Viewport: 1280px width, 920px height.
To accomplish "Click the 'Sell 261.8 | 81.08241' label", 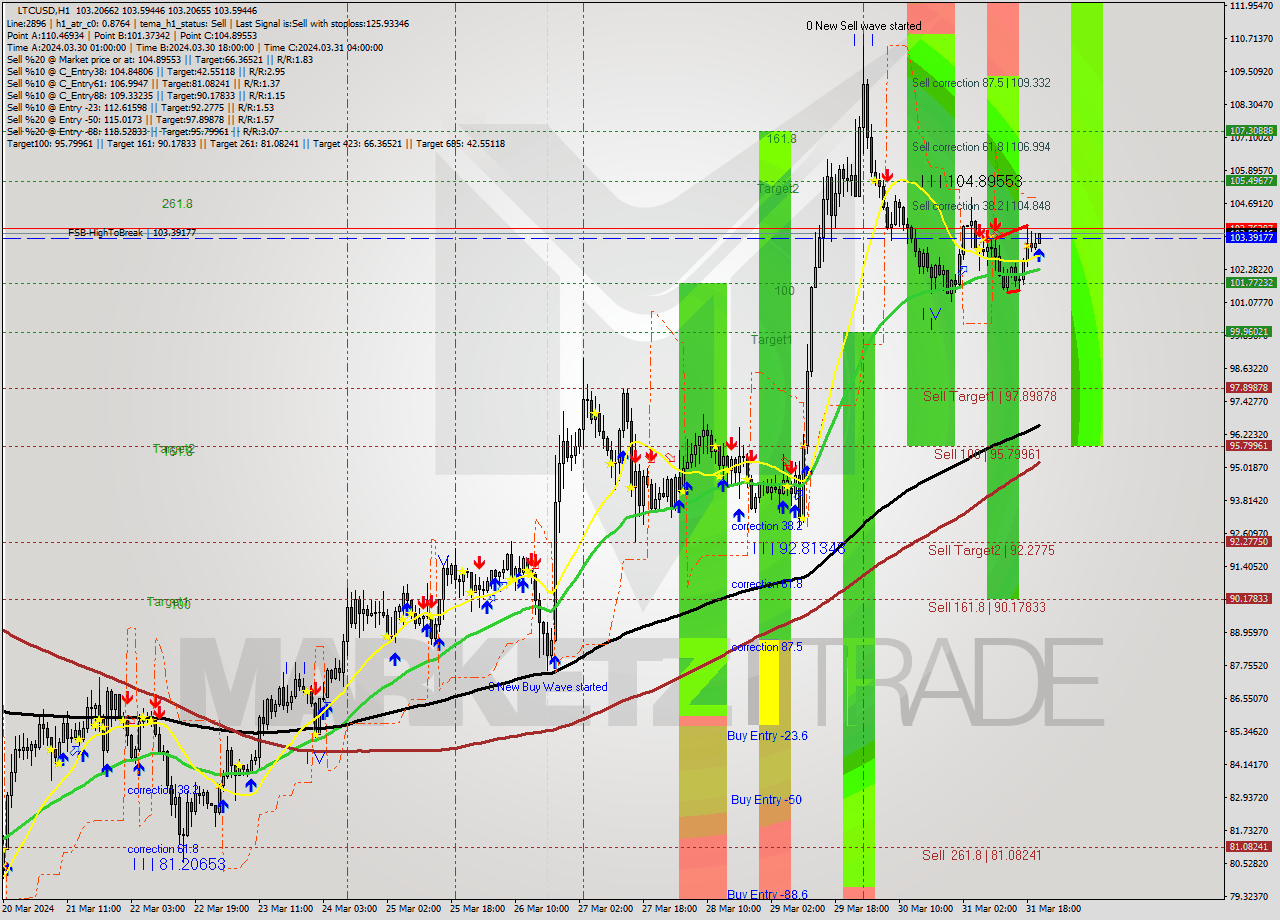I will click(x=982, y=855).
